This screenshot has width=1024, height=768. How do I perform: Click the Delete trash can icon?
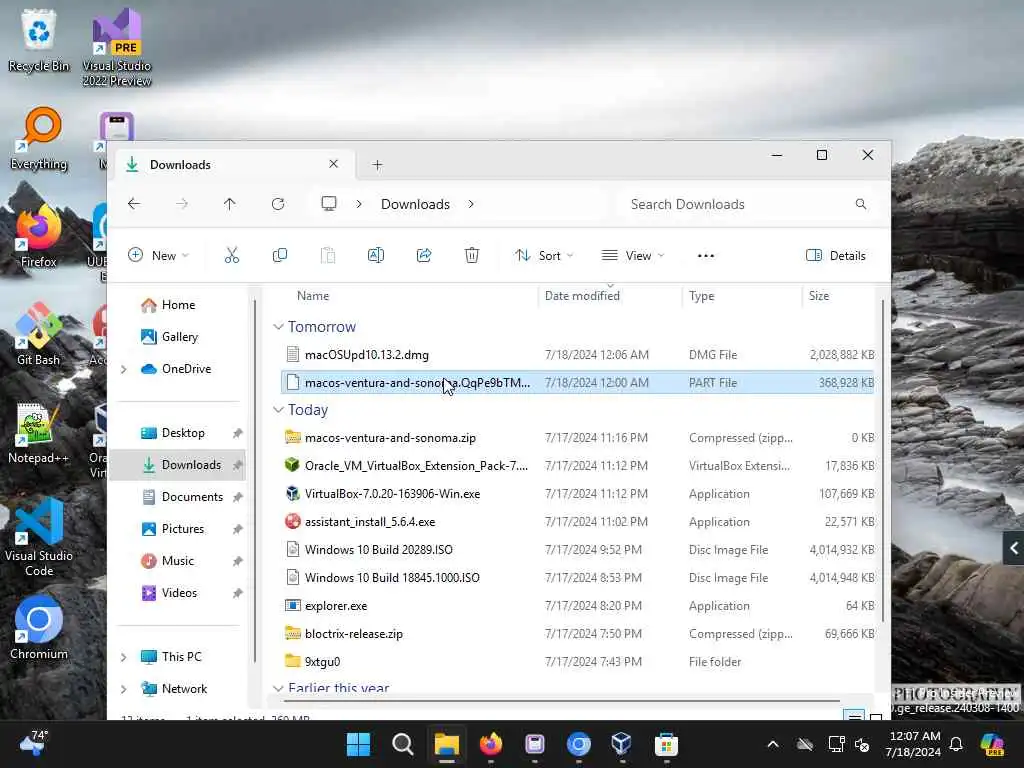click(472, 255)
